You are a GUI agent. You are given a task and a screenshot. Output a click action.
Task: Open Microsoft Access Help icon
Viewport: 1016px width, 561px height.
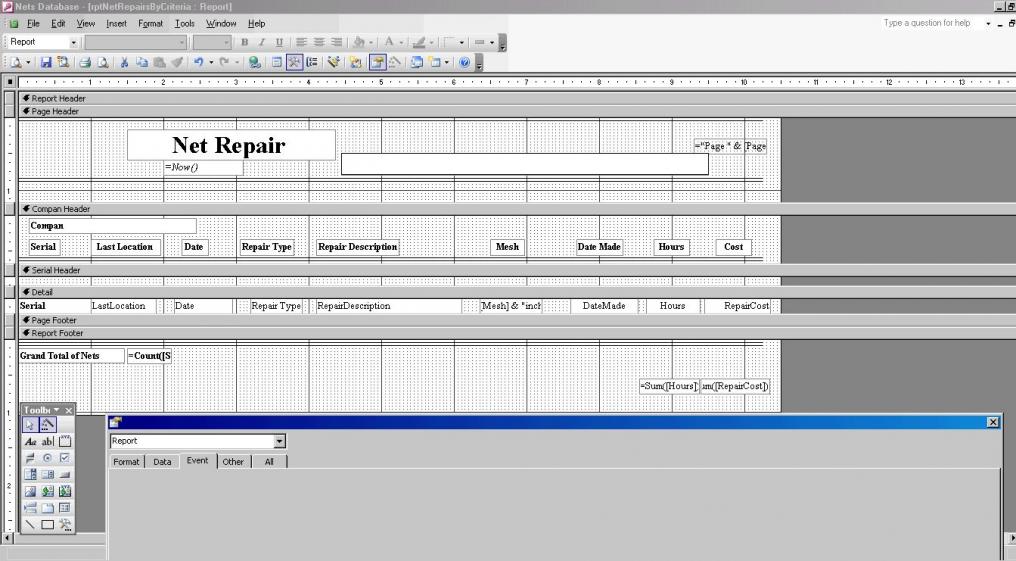(x=464, y=62)
